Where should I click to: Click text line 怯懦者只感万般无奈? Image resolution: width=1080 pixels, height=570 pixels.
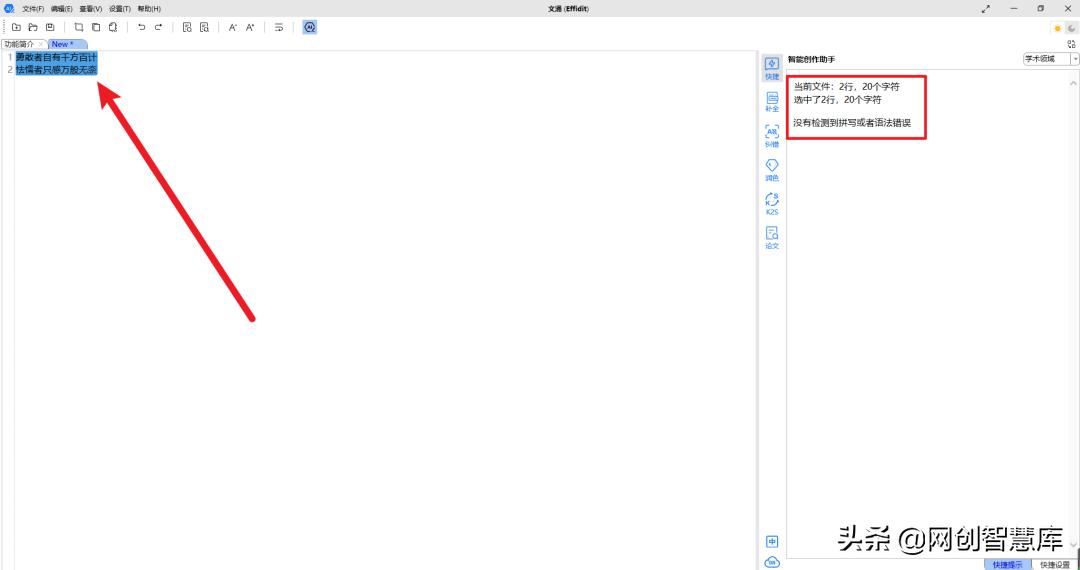coord(56,70)
